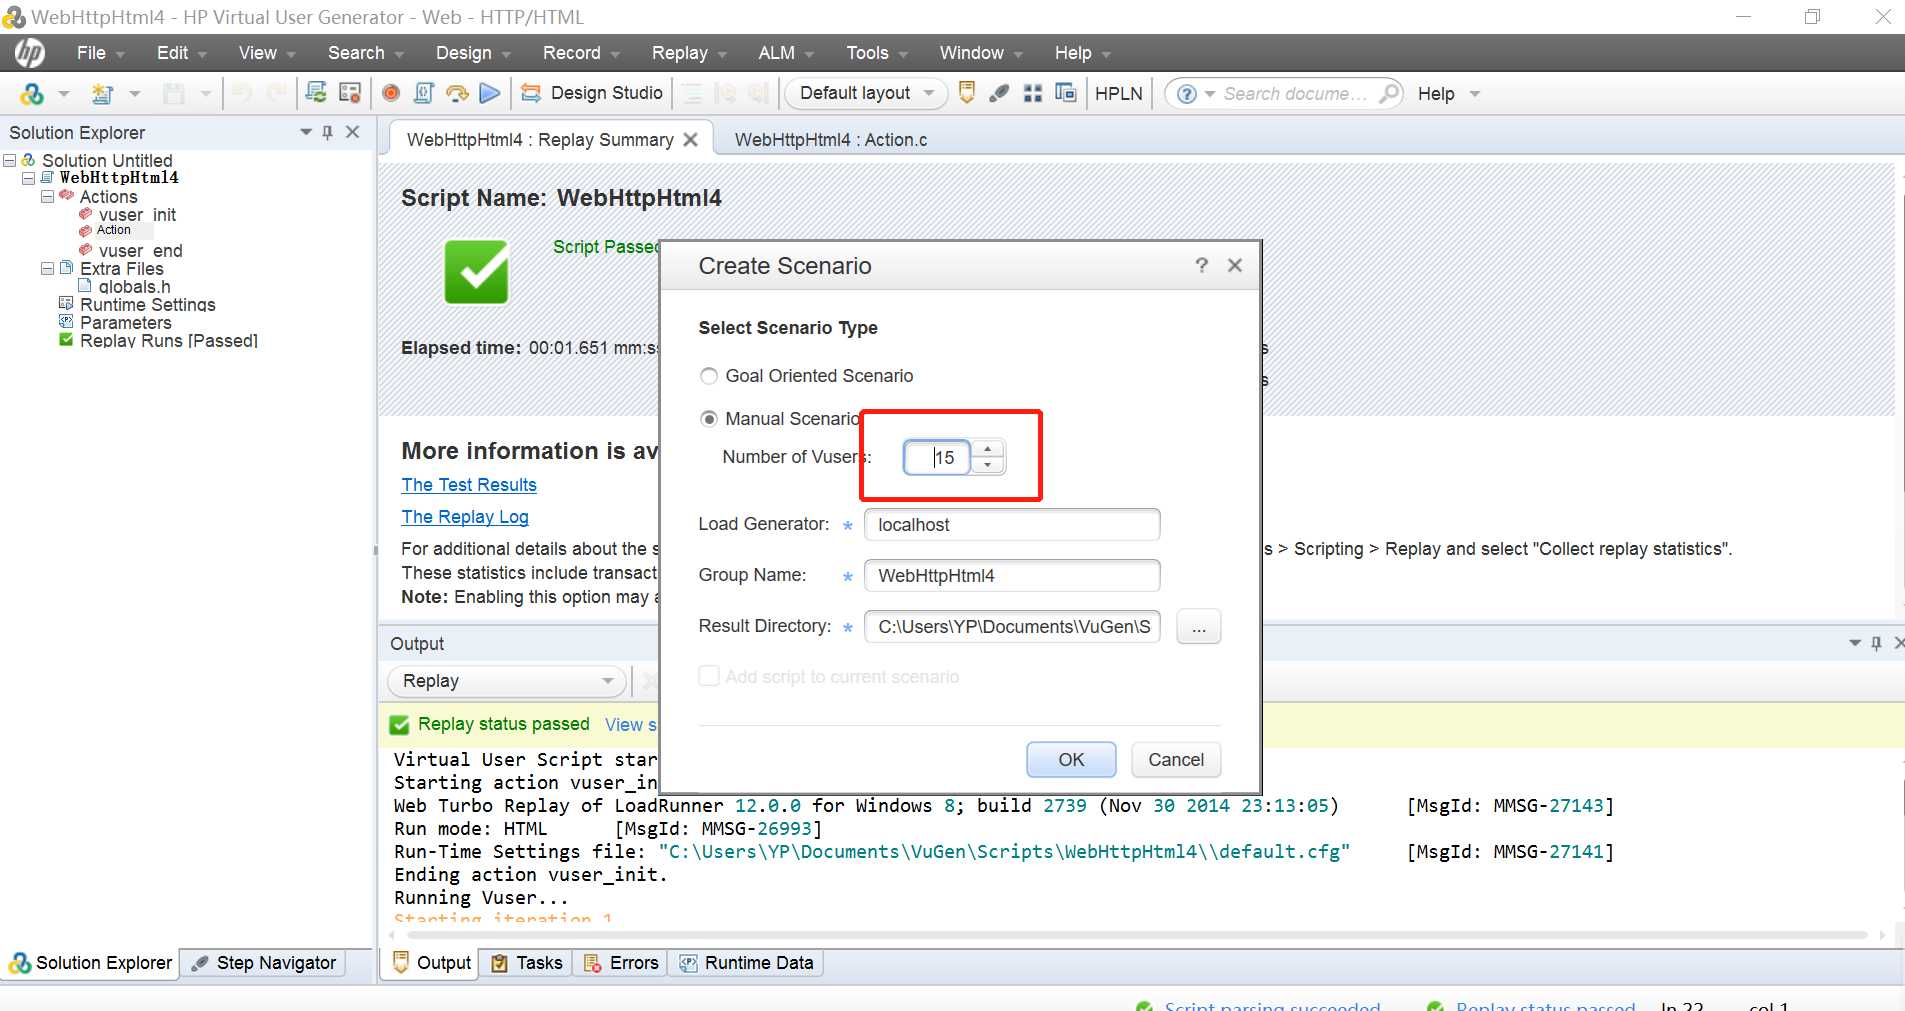Decrease Number of Vusers with down arrow
Image resolution: width=1905 pixels, height=1011 pixels.
[988, 465]
